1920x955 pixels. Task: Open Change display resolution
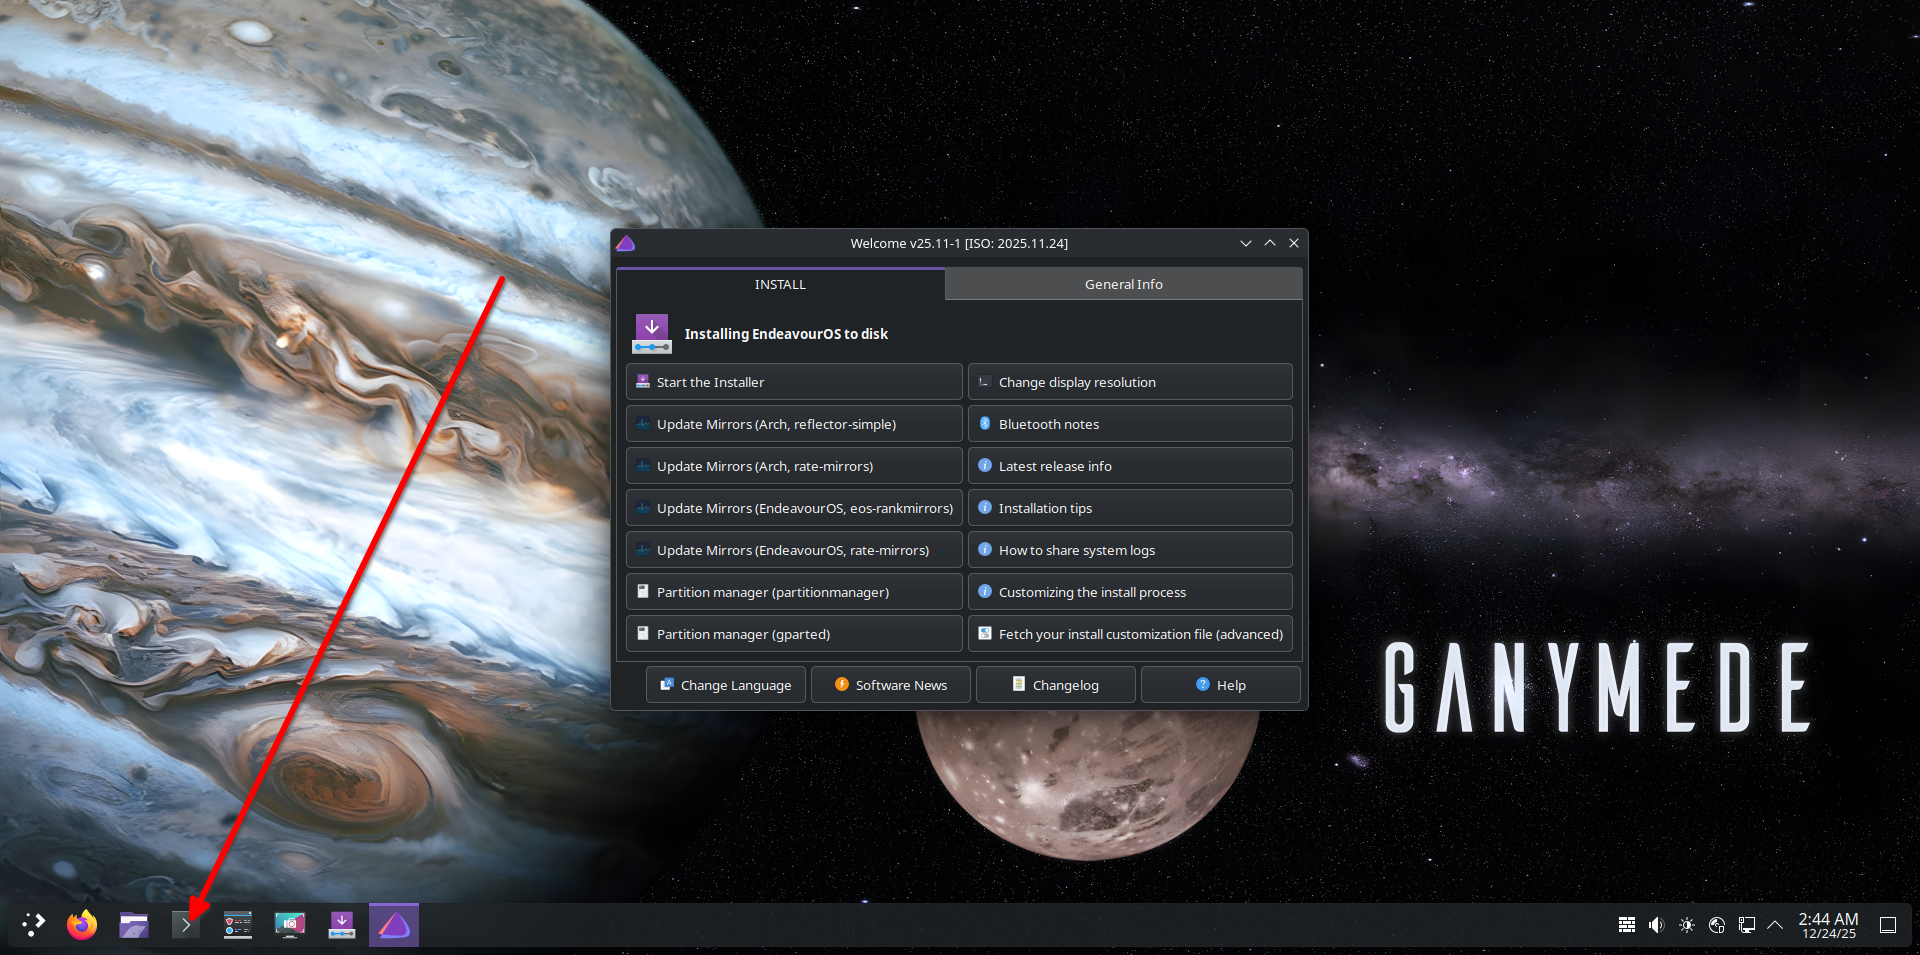click(1129, 381)
